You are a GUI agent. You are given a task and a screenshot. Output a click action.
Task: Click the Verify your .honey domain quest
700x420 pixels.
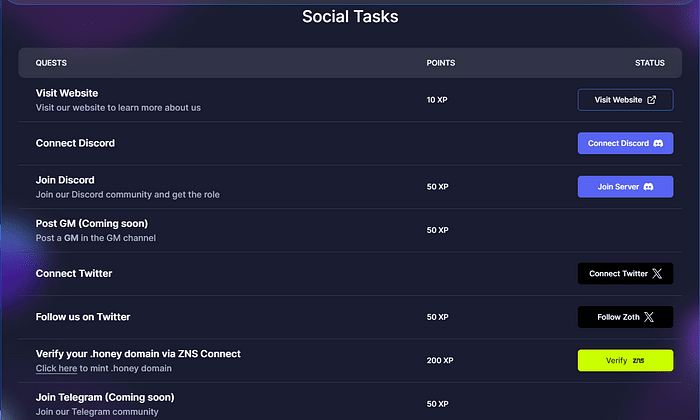pos(138,353)
